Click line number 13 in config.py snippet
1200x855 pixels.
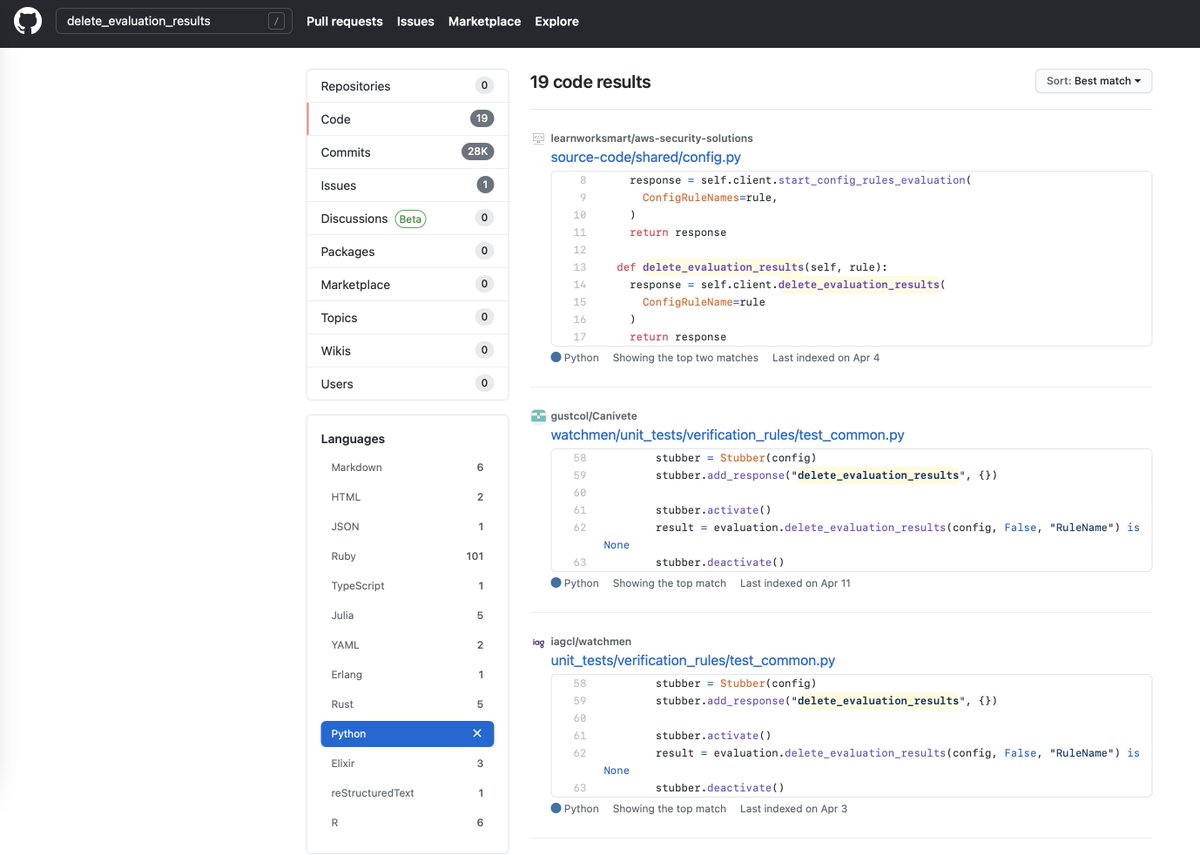580,267
